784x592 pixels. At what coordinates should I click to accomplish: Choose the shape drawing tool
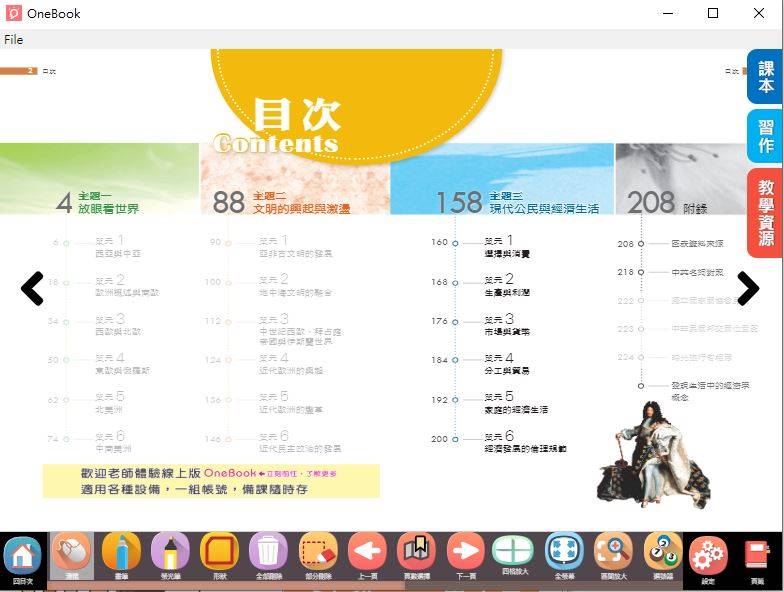[x=220, y=556]
